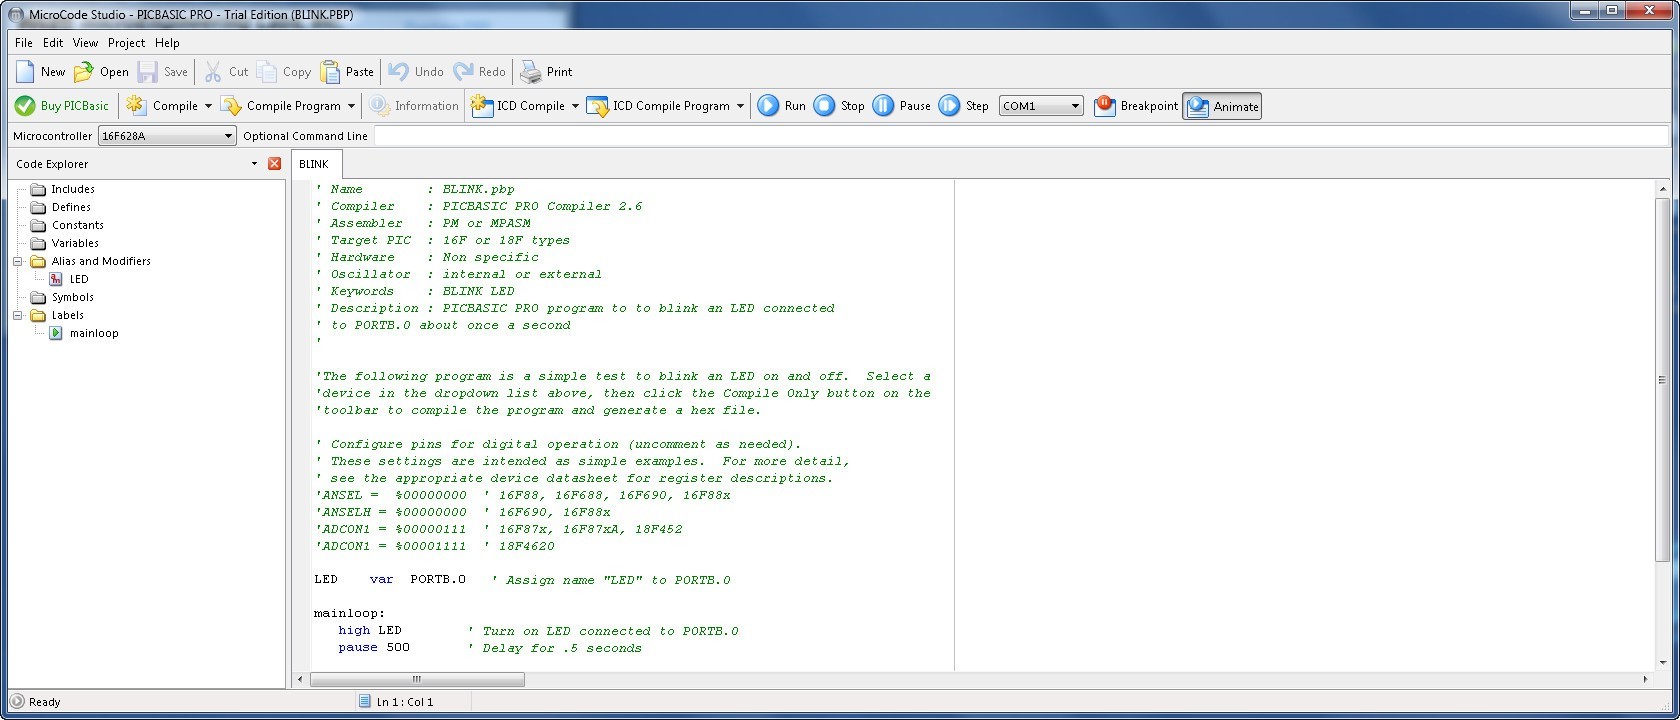Step through the code
Viewport: 1680px width, 720px height.
[964, 106]
